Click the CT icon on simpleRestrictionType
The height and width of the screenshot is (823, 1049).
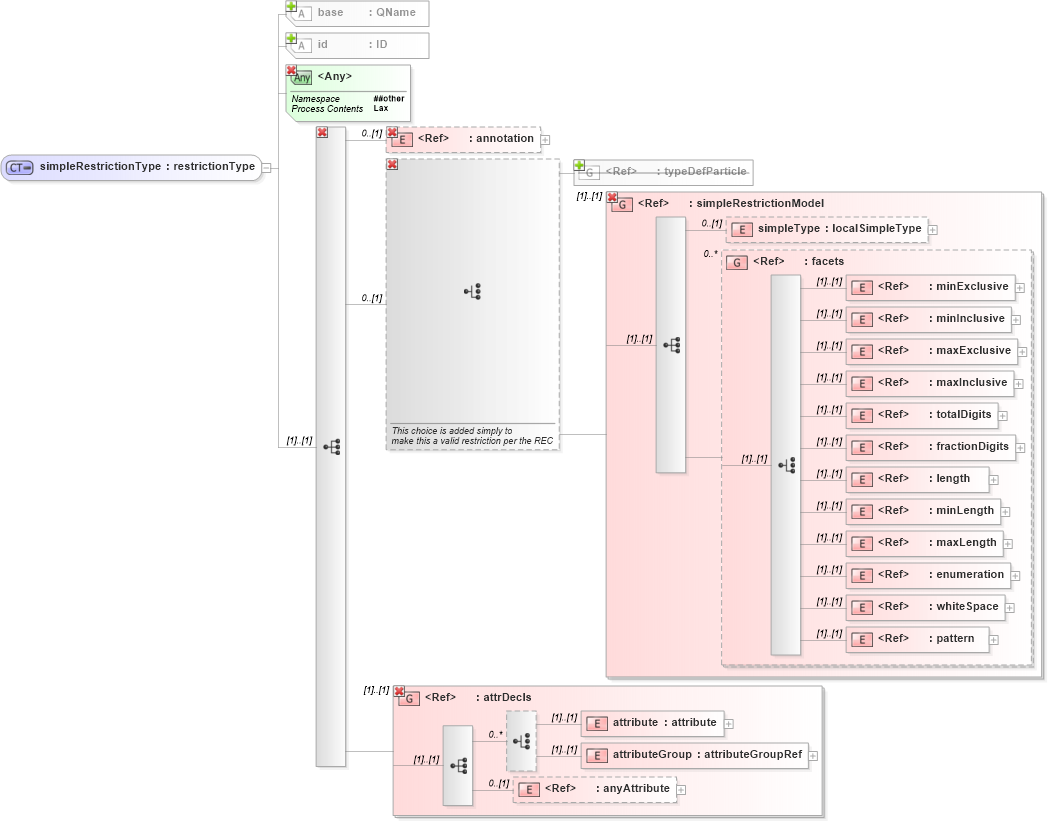[x=18, y=166]
